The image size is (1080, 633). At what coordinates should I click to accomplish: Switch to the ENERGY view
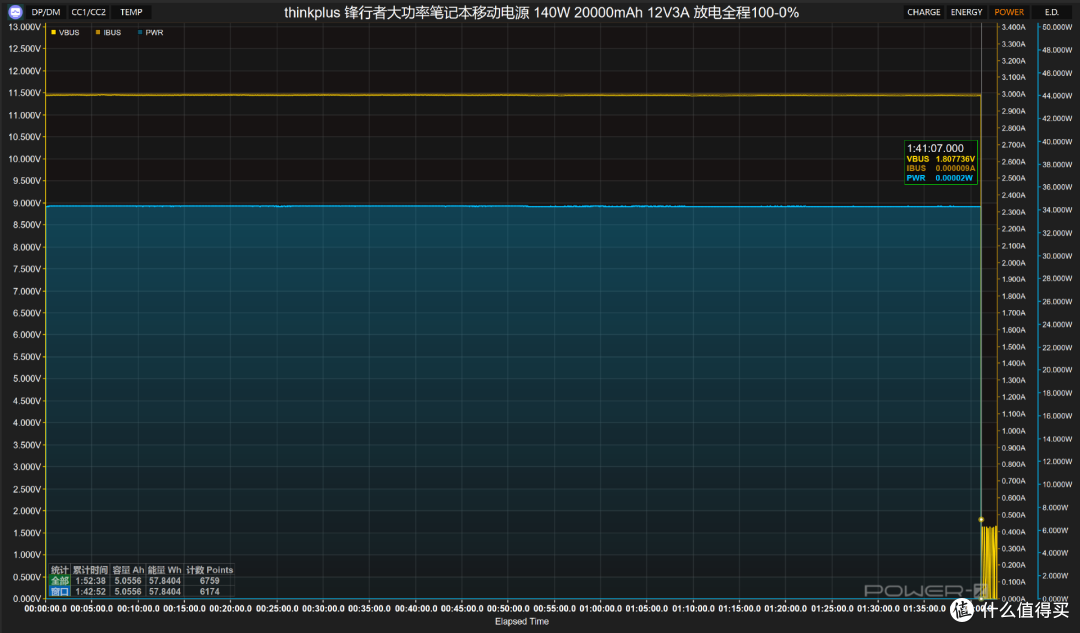pos(966,12)
